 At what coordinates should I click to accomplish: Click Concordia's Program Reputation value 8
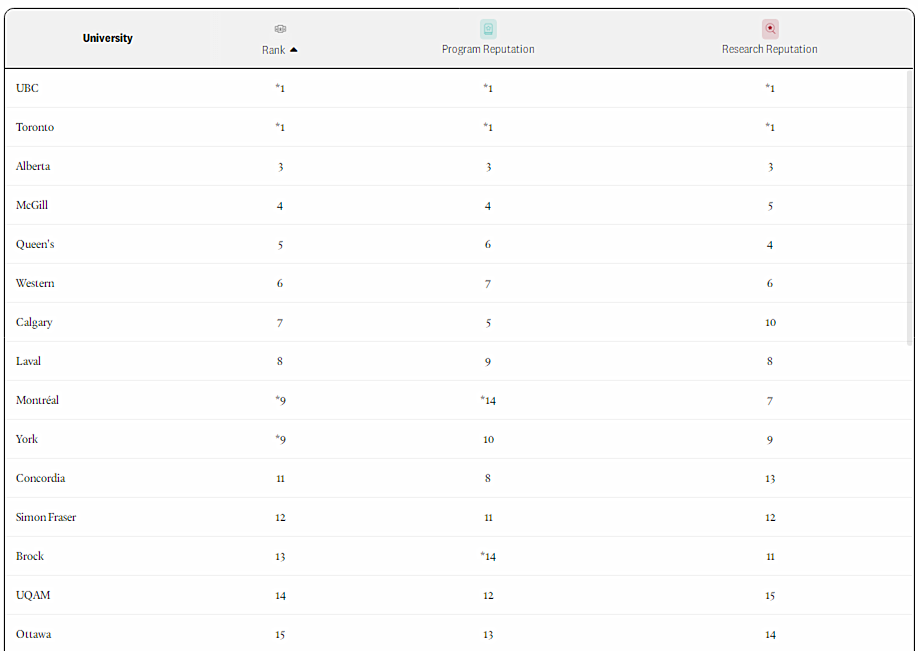click(488, 478)
